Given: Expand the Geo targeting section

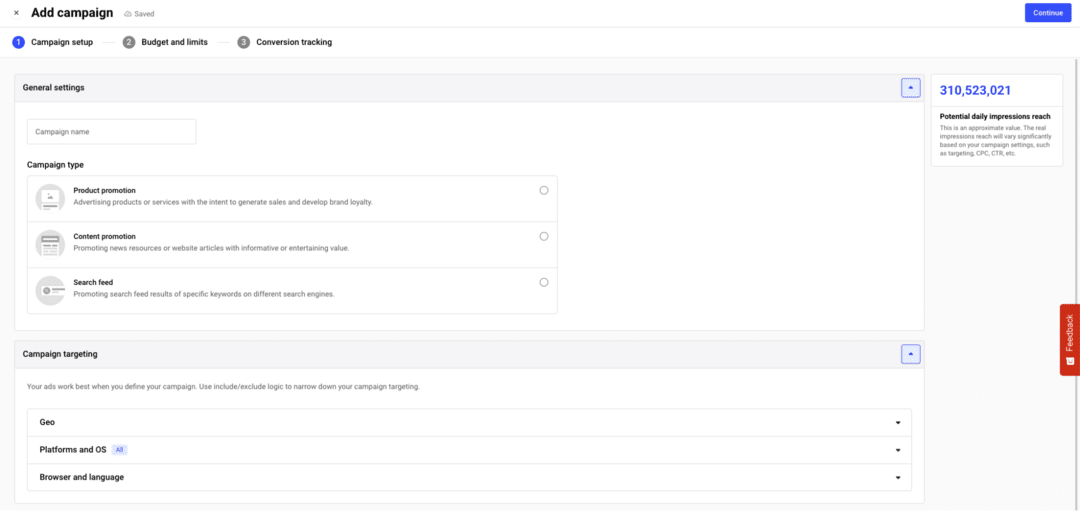Looking at the screenshot, I should coord(898,423).
